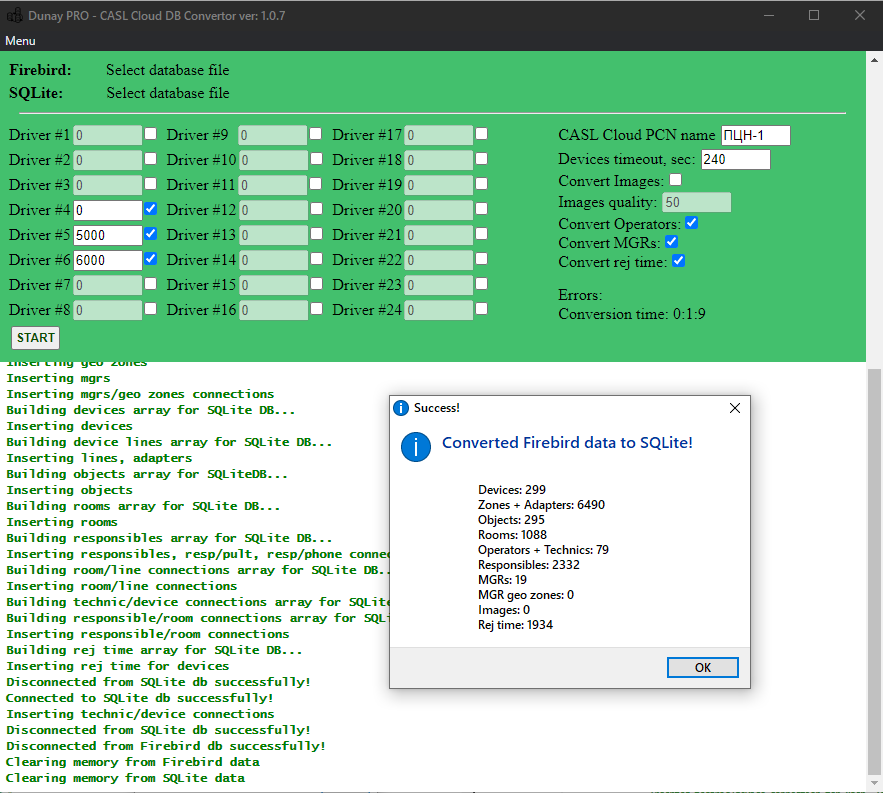
Task: Enable the Driver #3 checkbox
Action: tap(151, 184)
